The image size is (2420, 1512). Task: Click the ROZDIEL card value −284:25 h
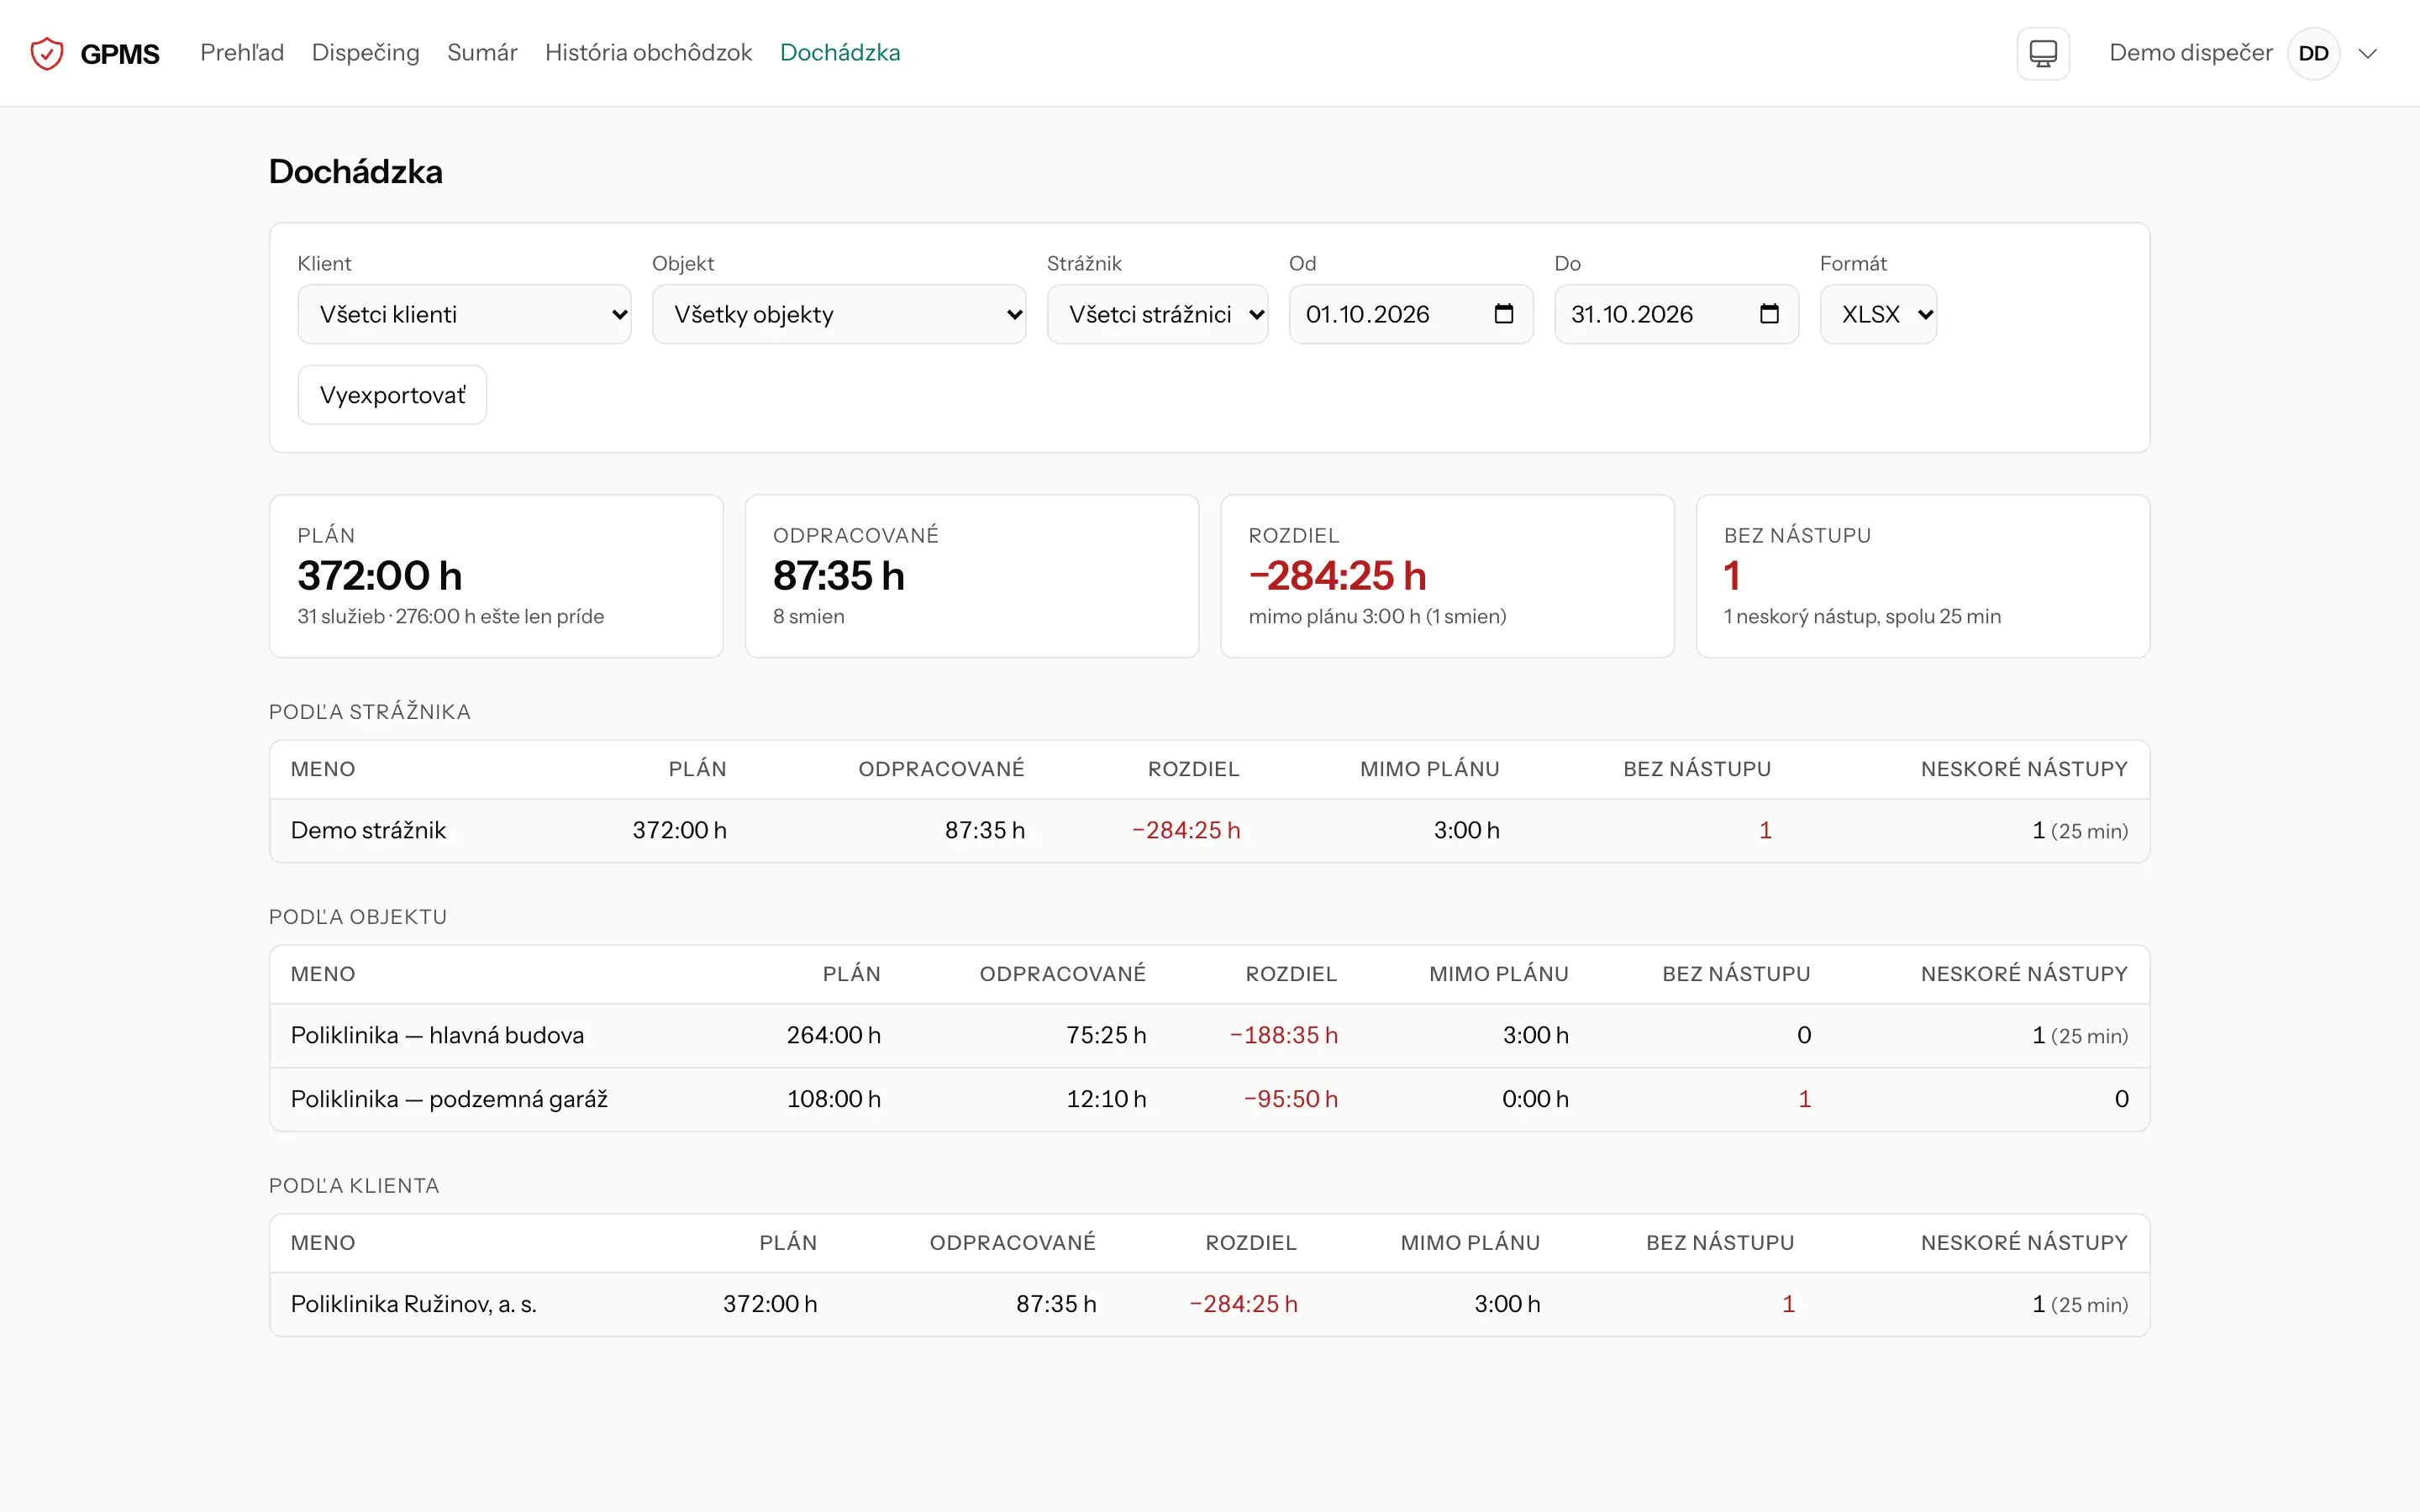(x=1338, y=576)
